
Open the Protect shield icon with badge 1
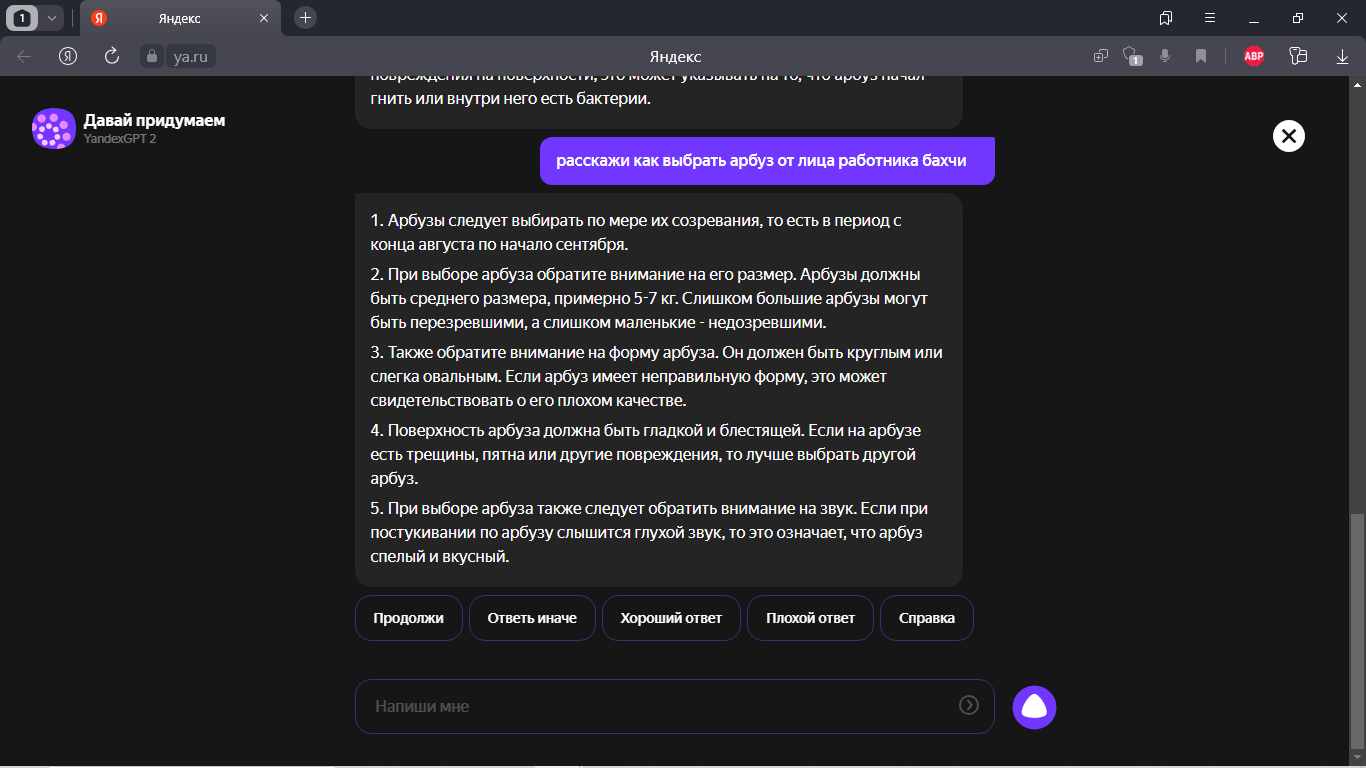(x=1132, y=56)
